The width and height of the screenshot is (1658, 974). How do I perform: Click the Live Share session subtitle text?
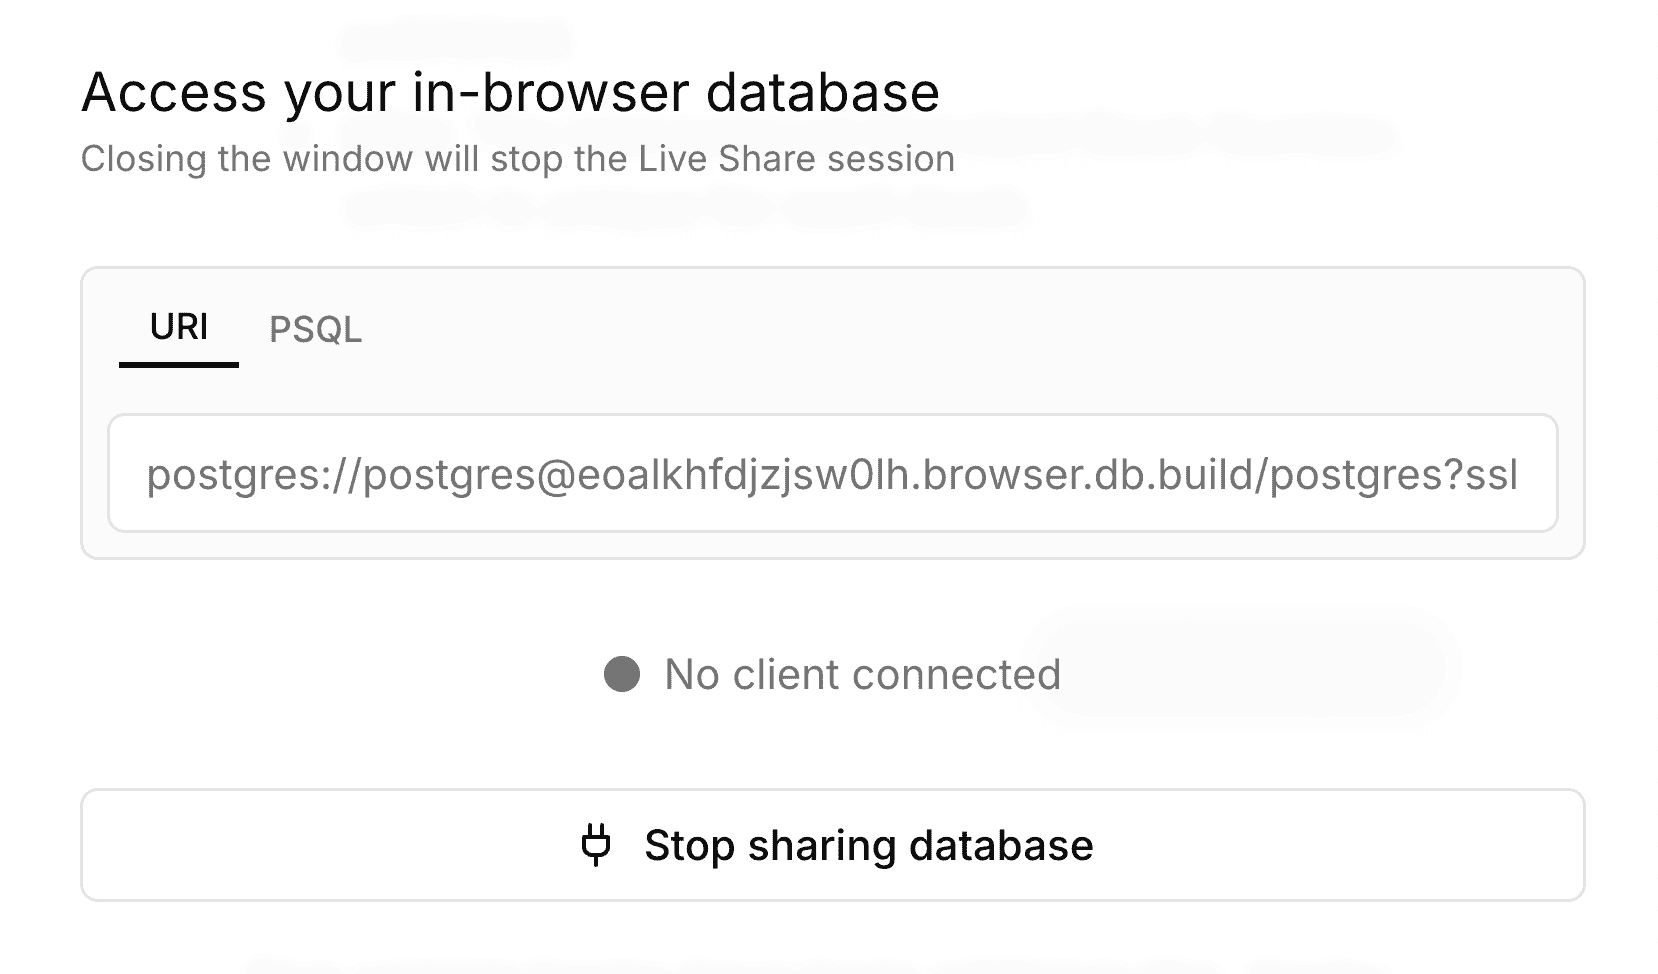518,159
